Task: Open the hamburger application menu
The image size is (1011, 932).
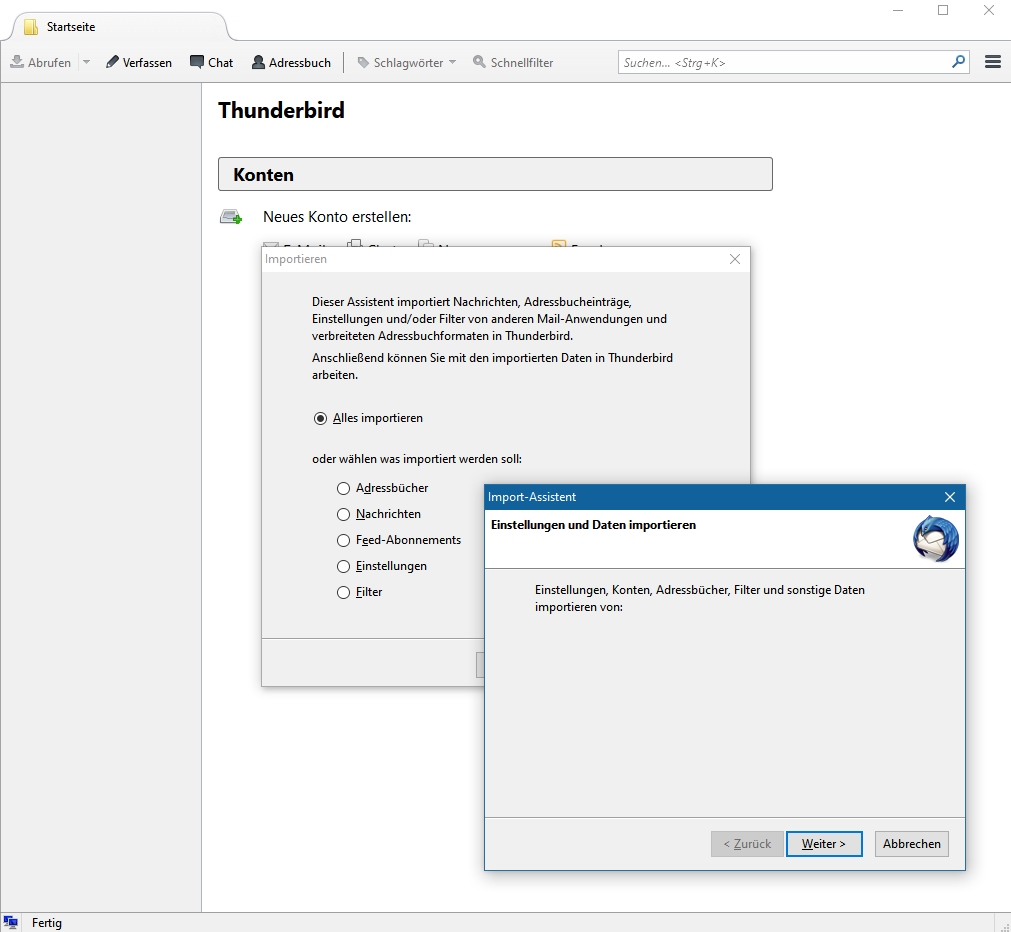Action: click(x=993, y=62)
